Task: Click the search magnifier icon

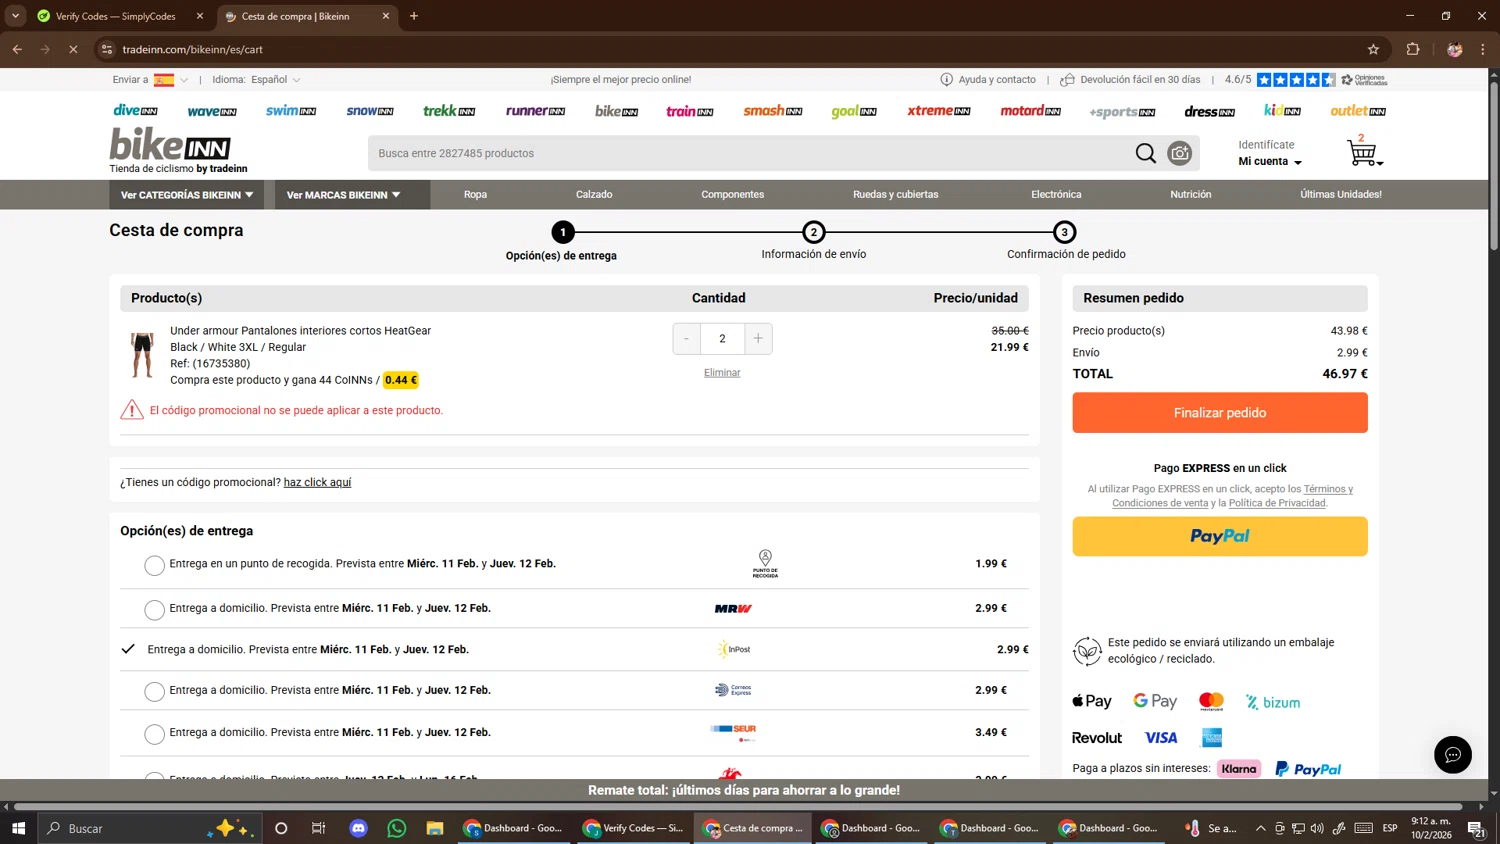Action: pyautogui.click(x=1145, y=153)
